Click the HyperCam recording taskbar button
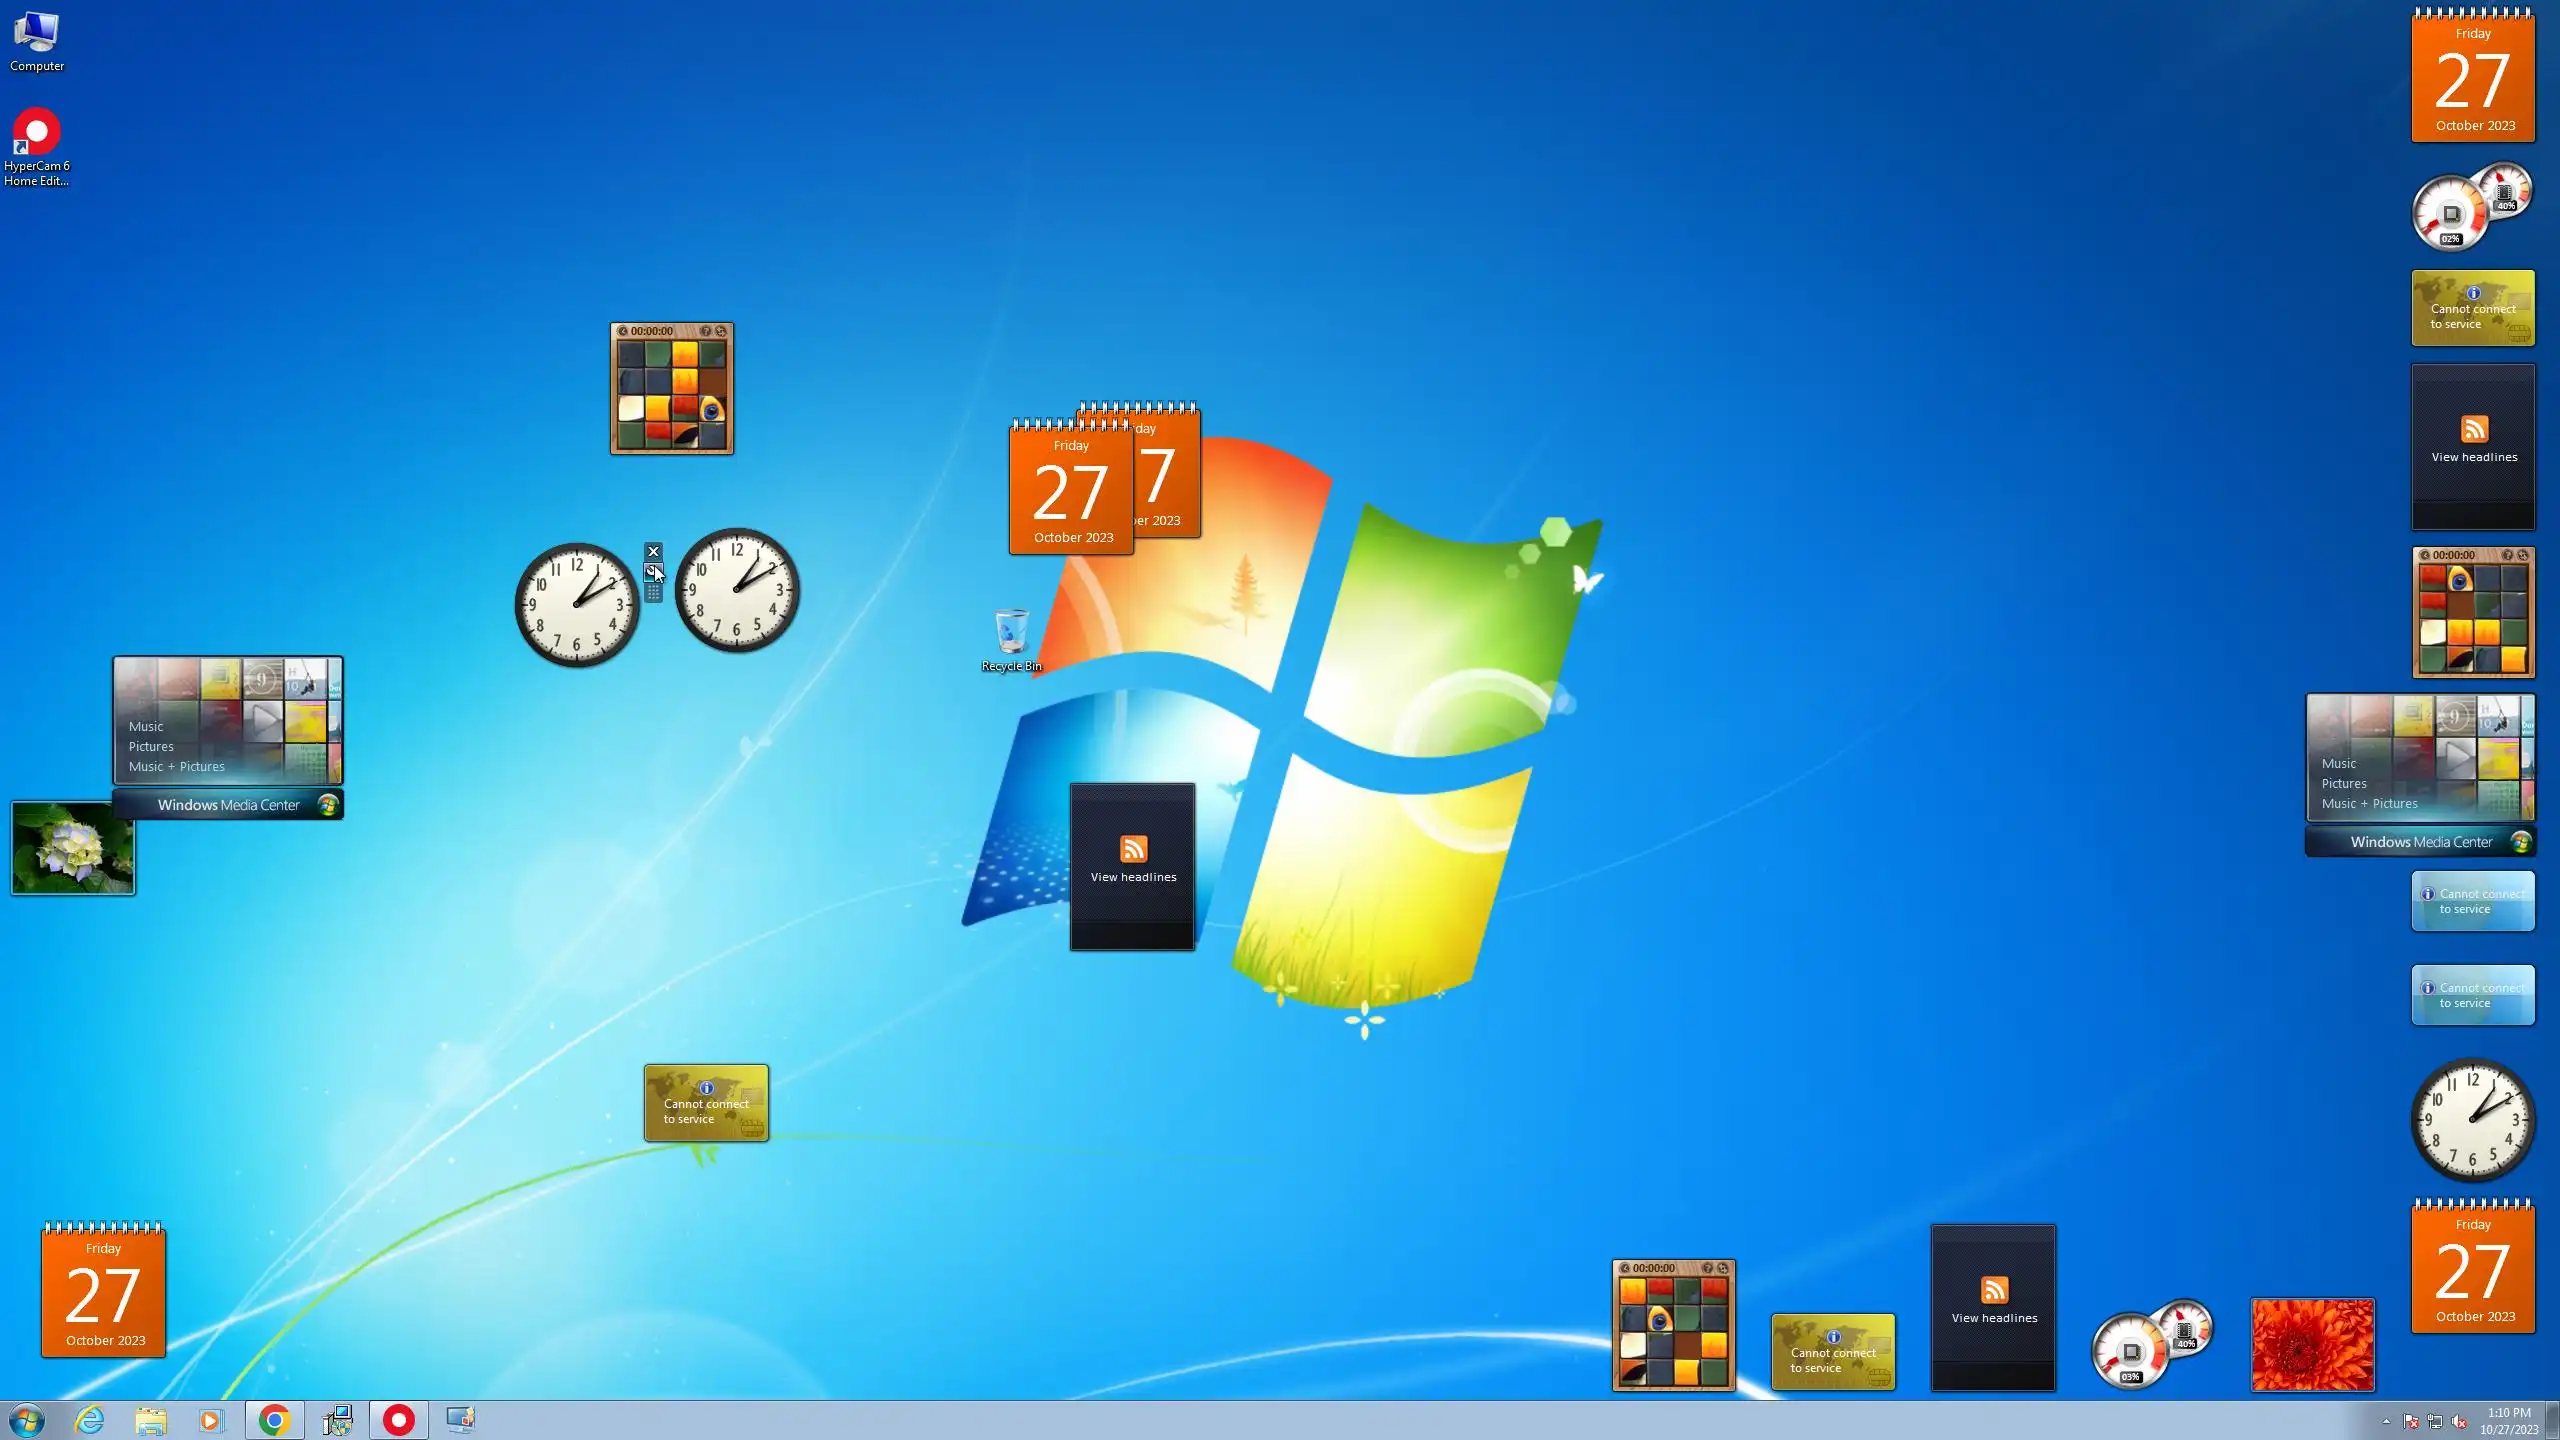This screenshot has width=2560, height=1440. point(398,1419)
